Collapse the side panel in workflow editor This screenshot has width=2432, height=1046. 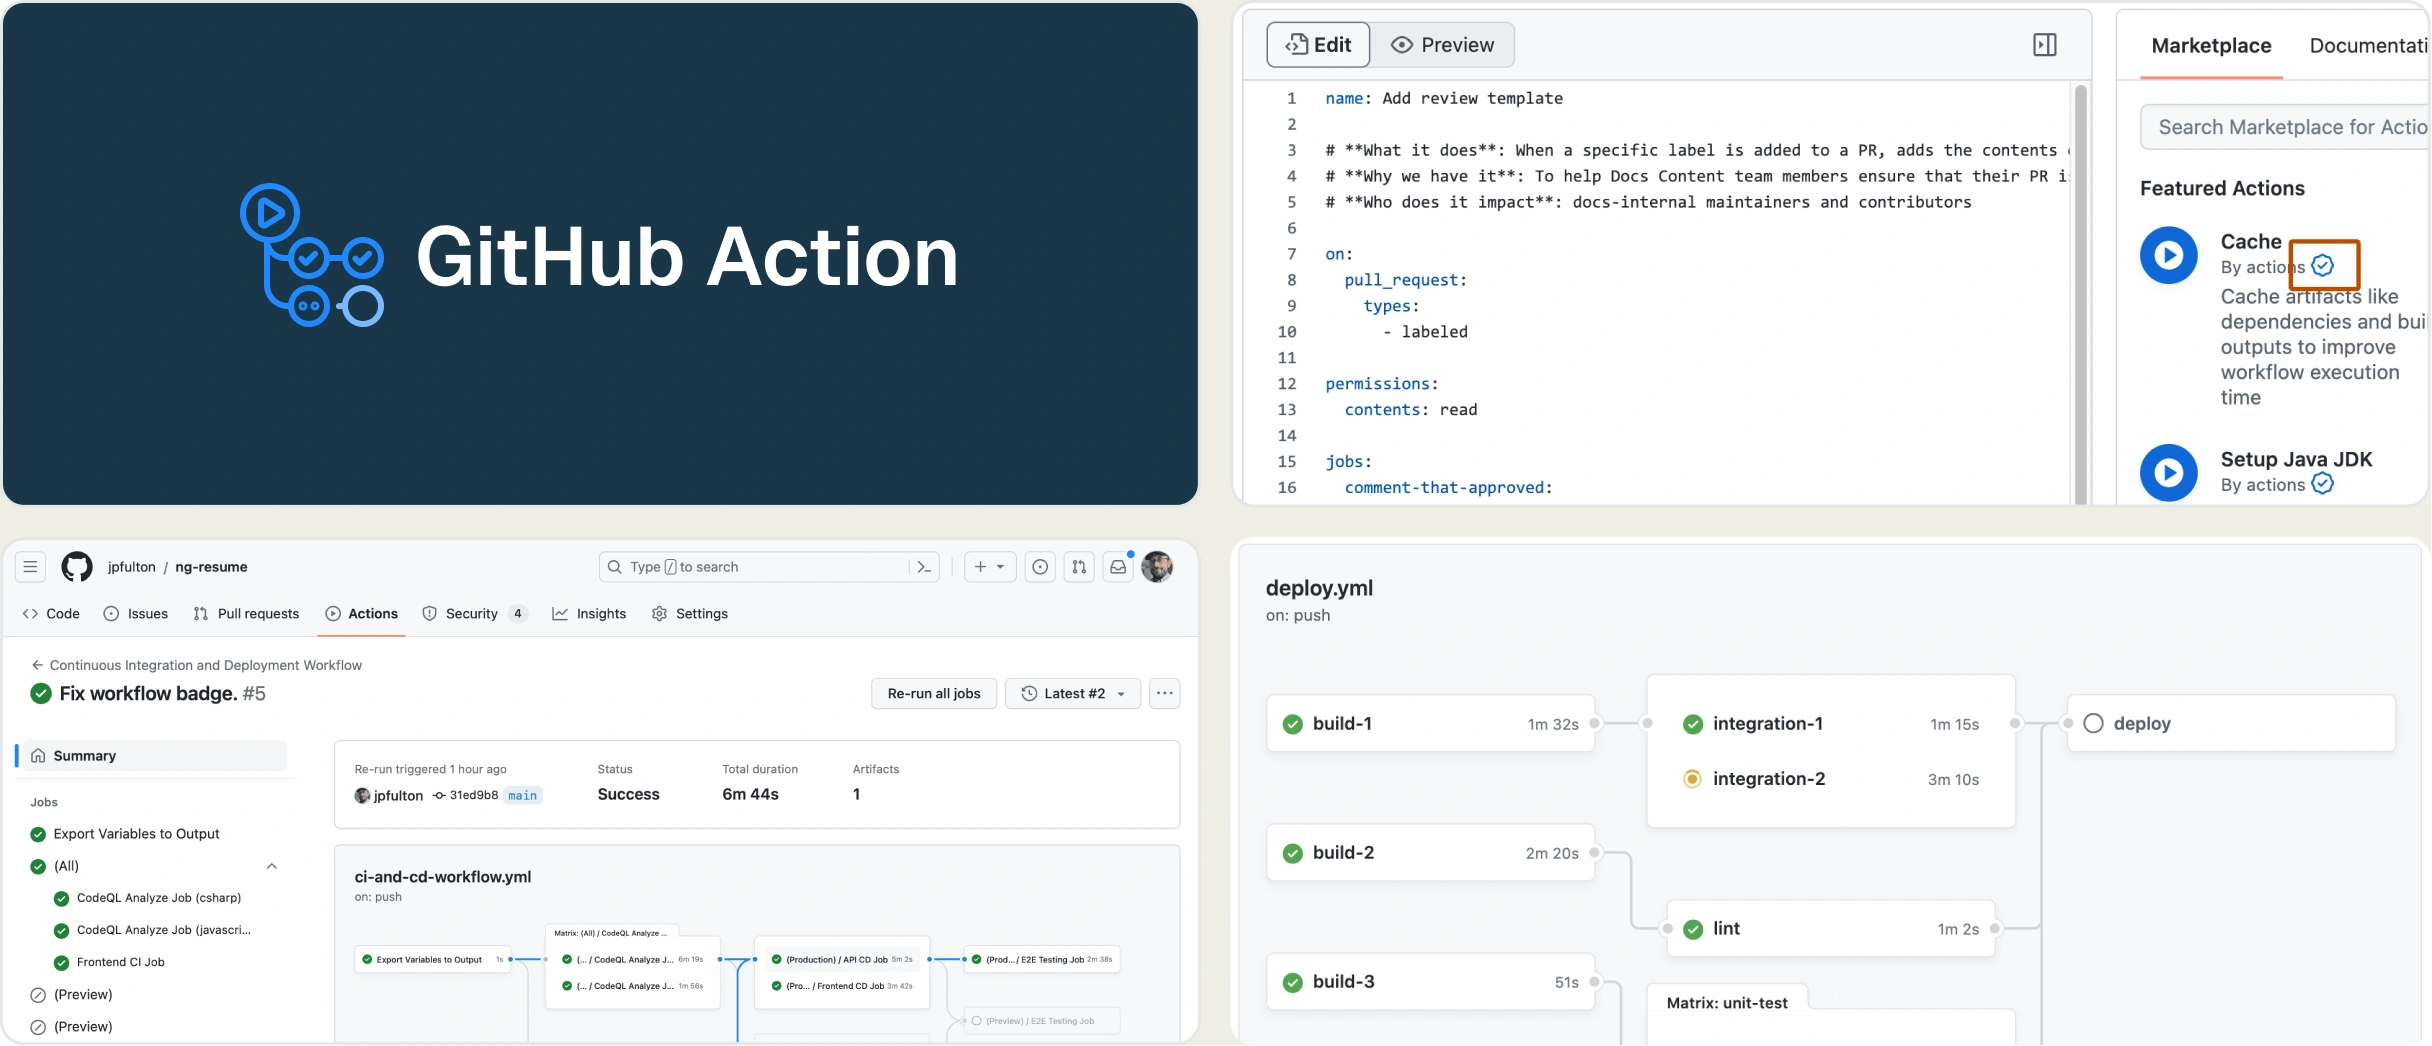tap(2045, 45)
